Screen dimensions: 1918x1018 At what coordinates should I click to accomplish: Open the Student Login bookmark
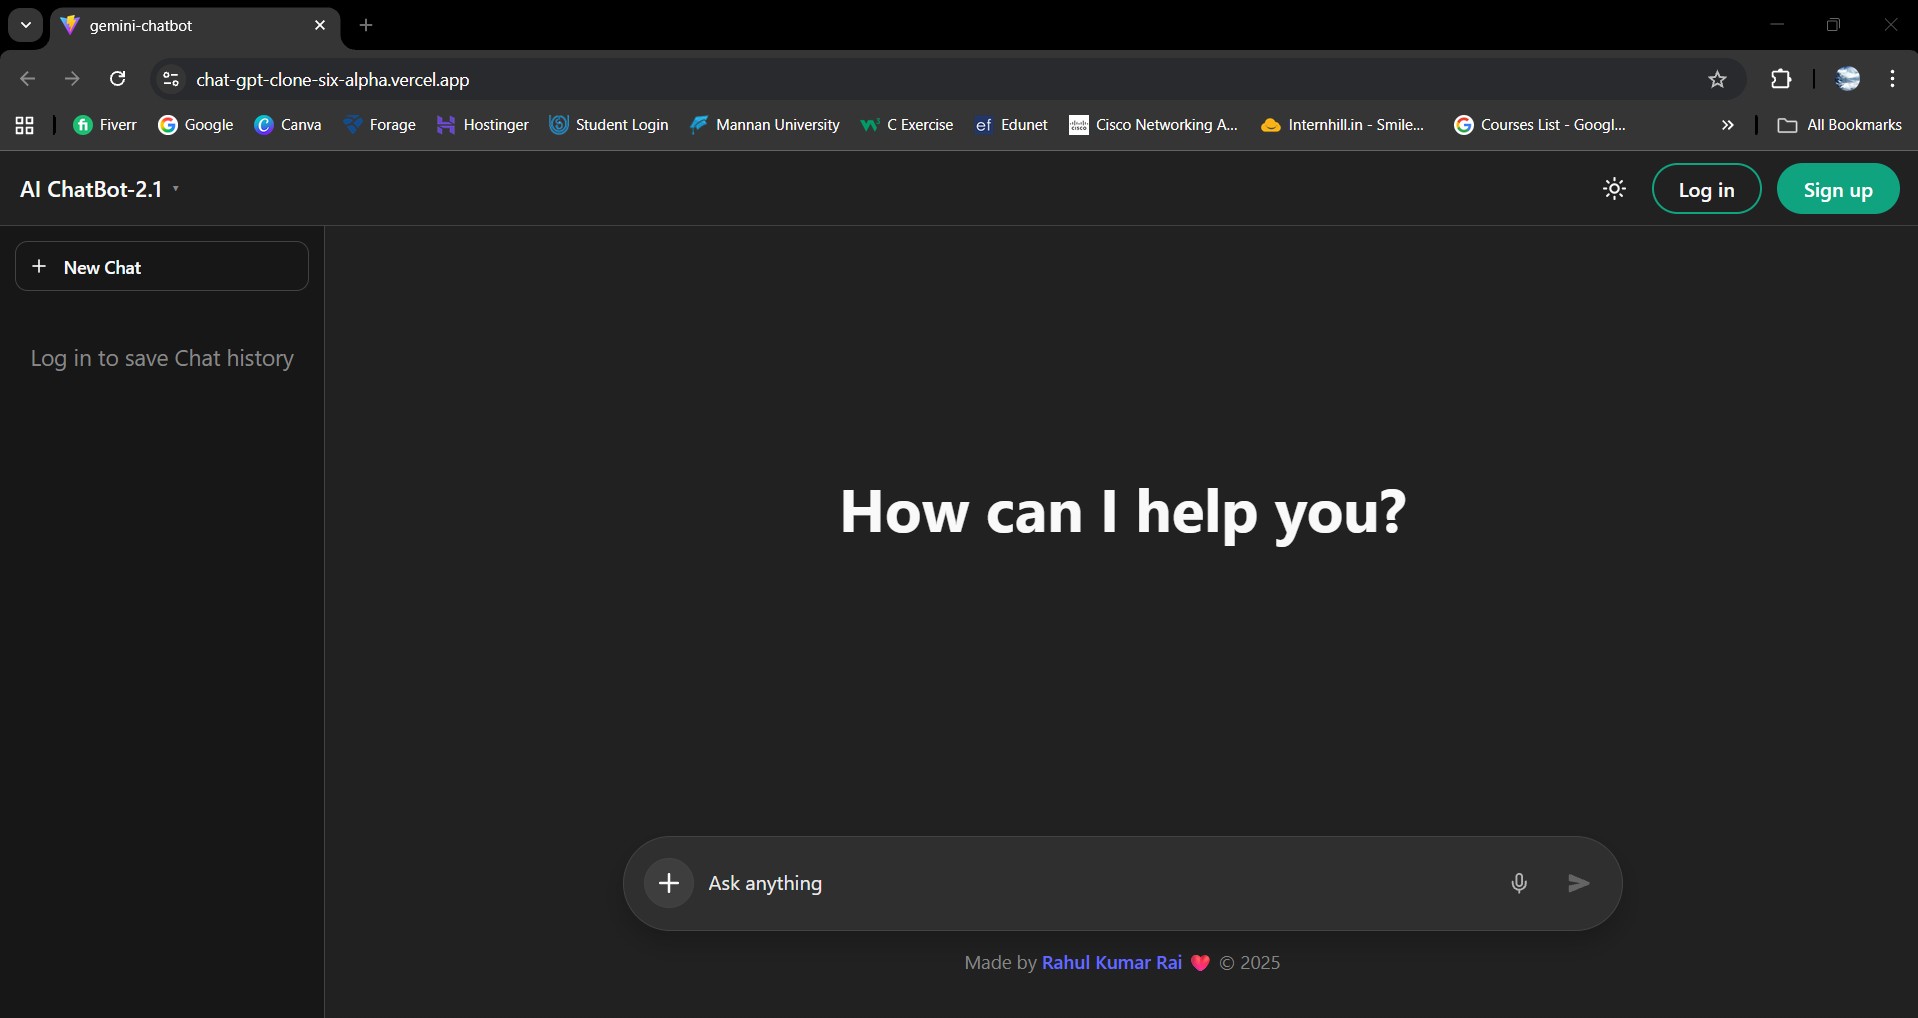[x=609, y=125]
